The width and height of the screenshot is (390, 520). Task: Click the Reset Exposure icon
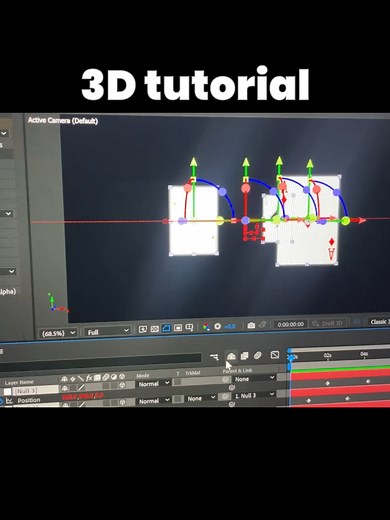click(218, 326)
